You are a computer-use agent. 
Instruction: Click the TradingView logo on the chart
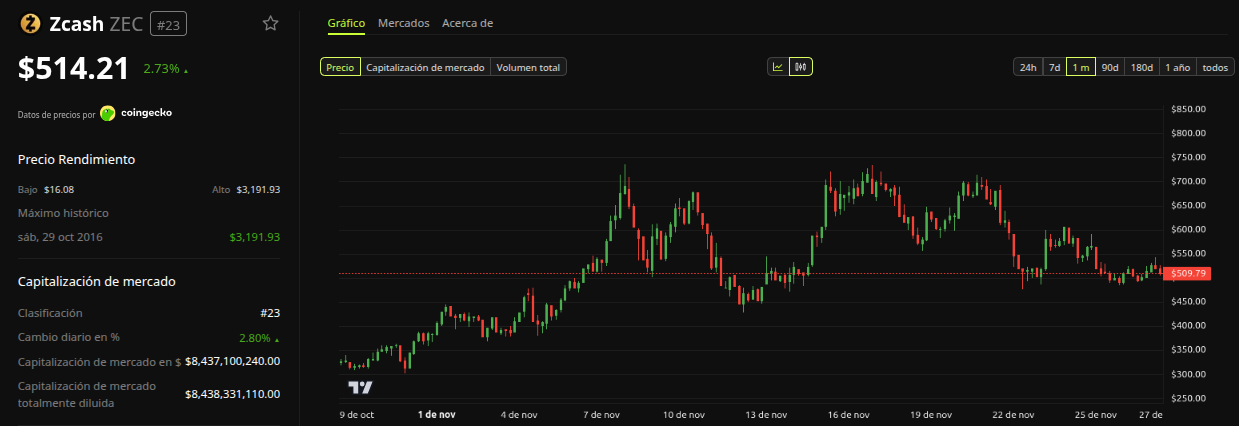[360, 388]
